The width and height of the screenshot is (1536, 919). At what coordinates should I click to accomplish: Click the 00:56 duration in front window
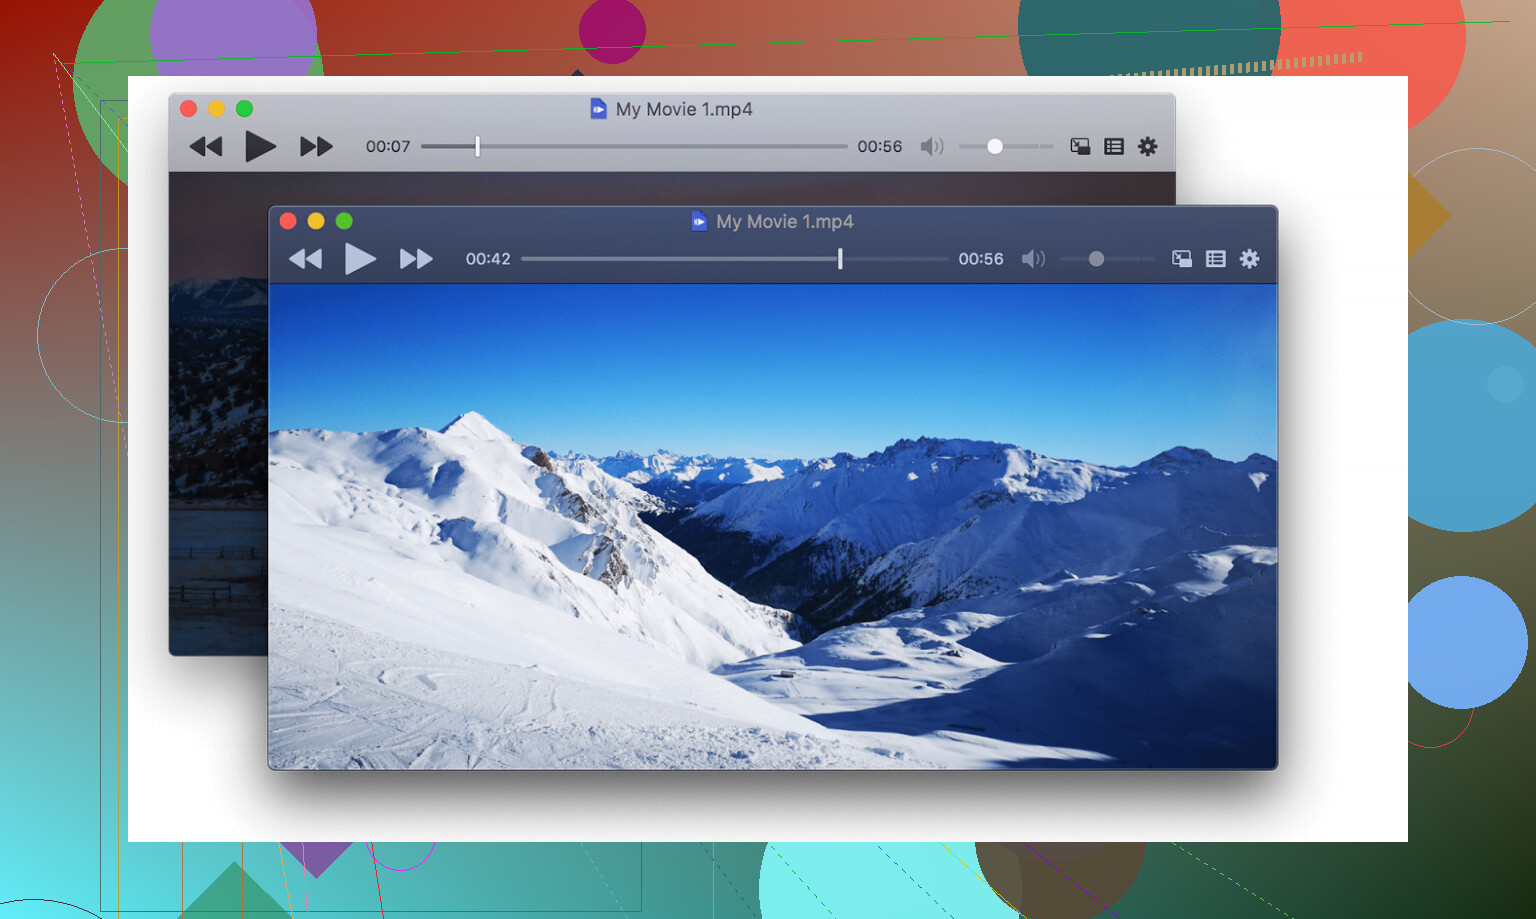980,259
